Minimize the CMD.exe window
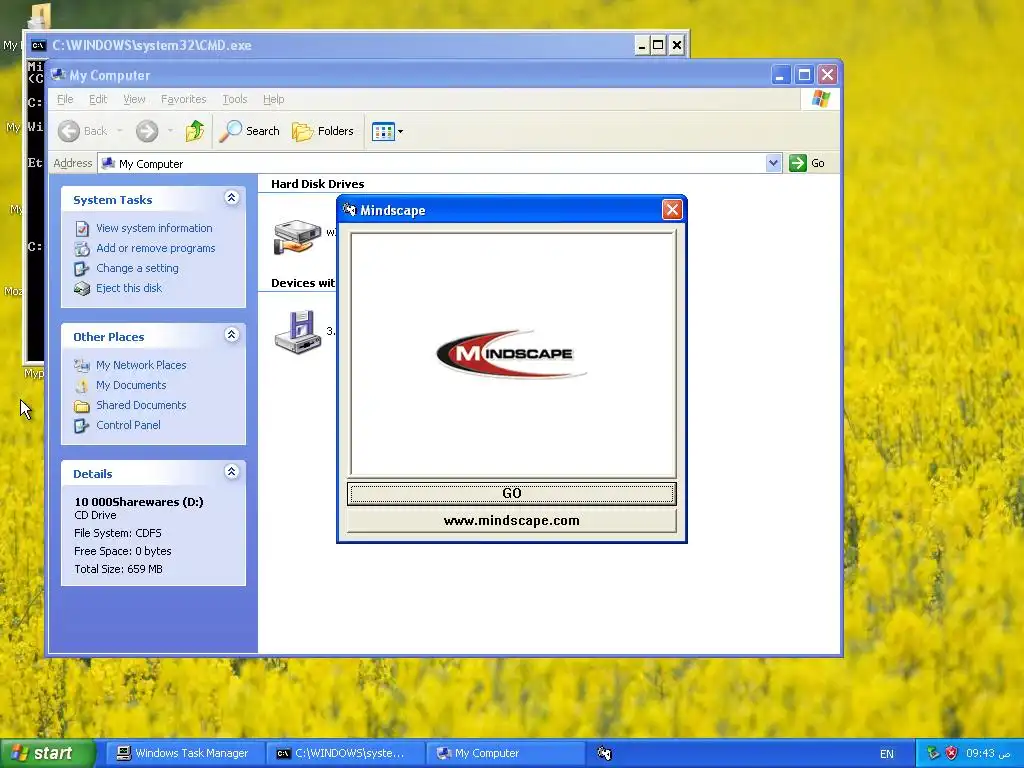 pyautogui.click(x=641, y=45)
